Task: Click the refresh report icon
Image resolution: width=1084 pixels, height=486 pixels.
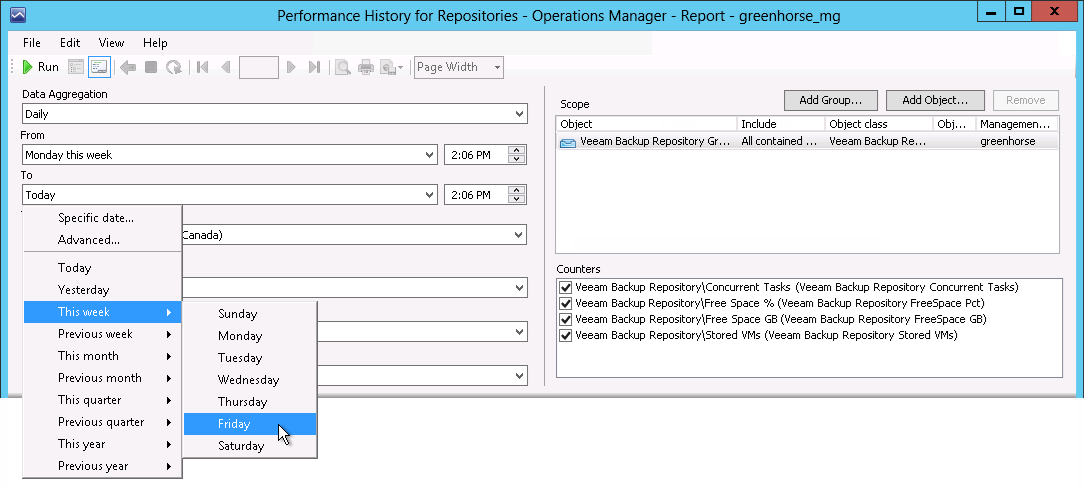Action: 174,67
